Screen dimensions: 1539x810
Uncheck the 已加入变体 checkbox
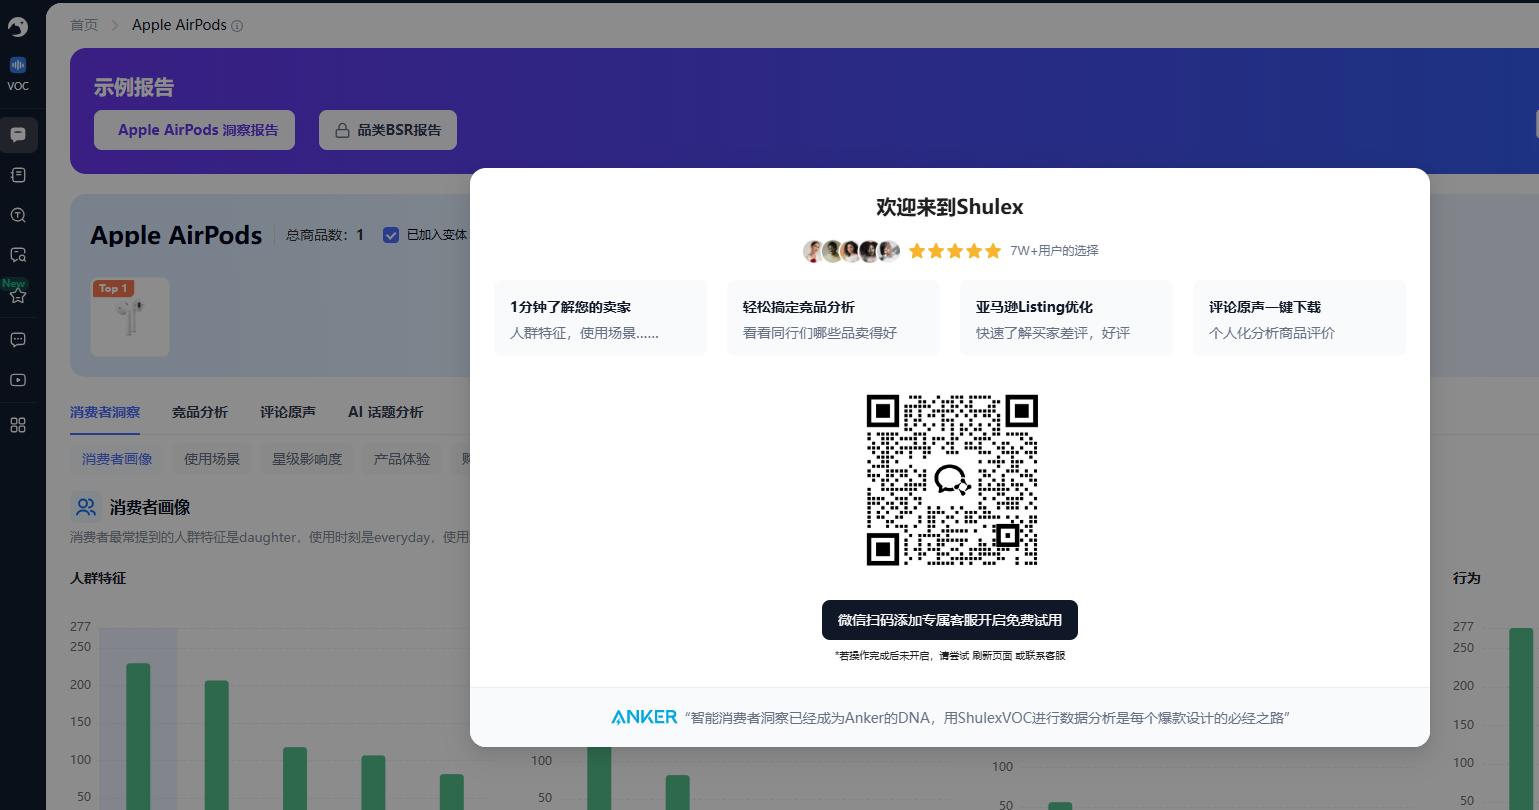coord(391,234)
